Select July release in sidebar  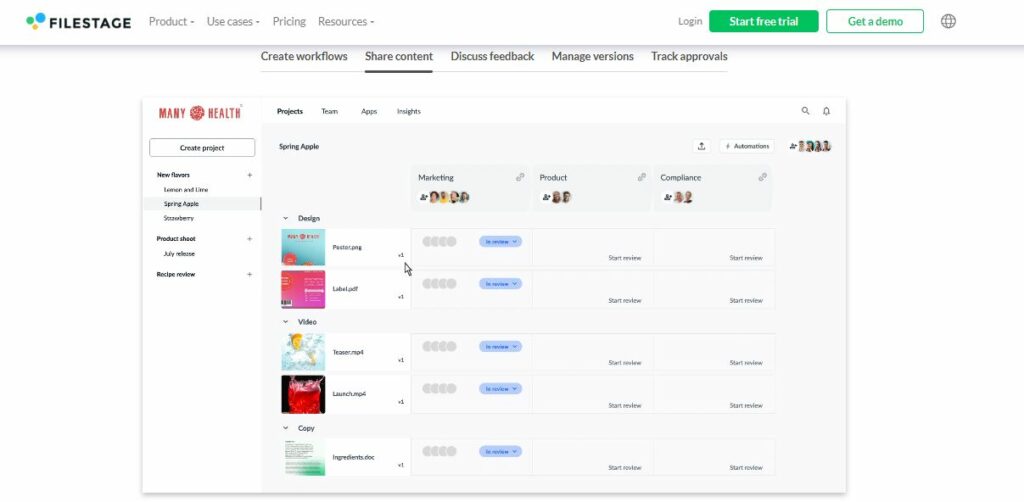[x=179, y=253]
